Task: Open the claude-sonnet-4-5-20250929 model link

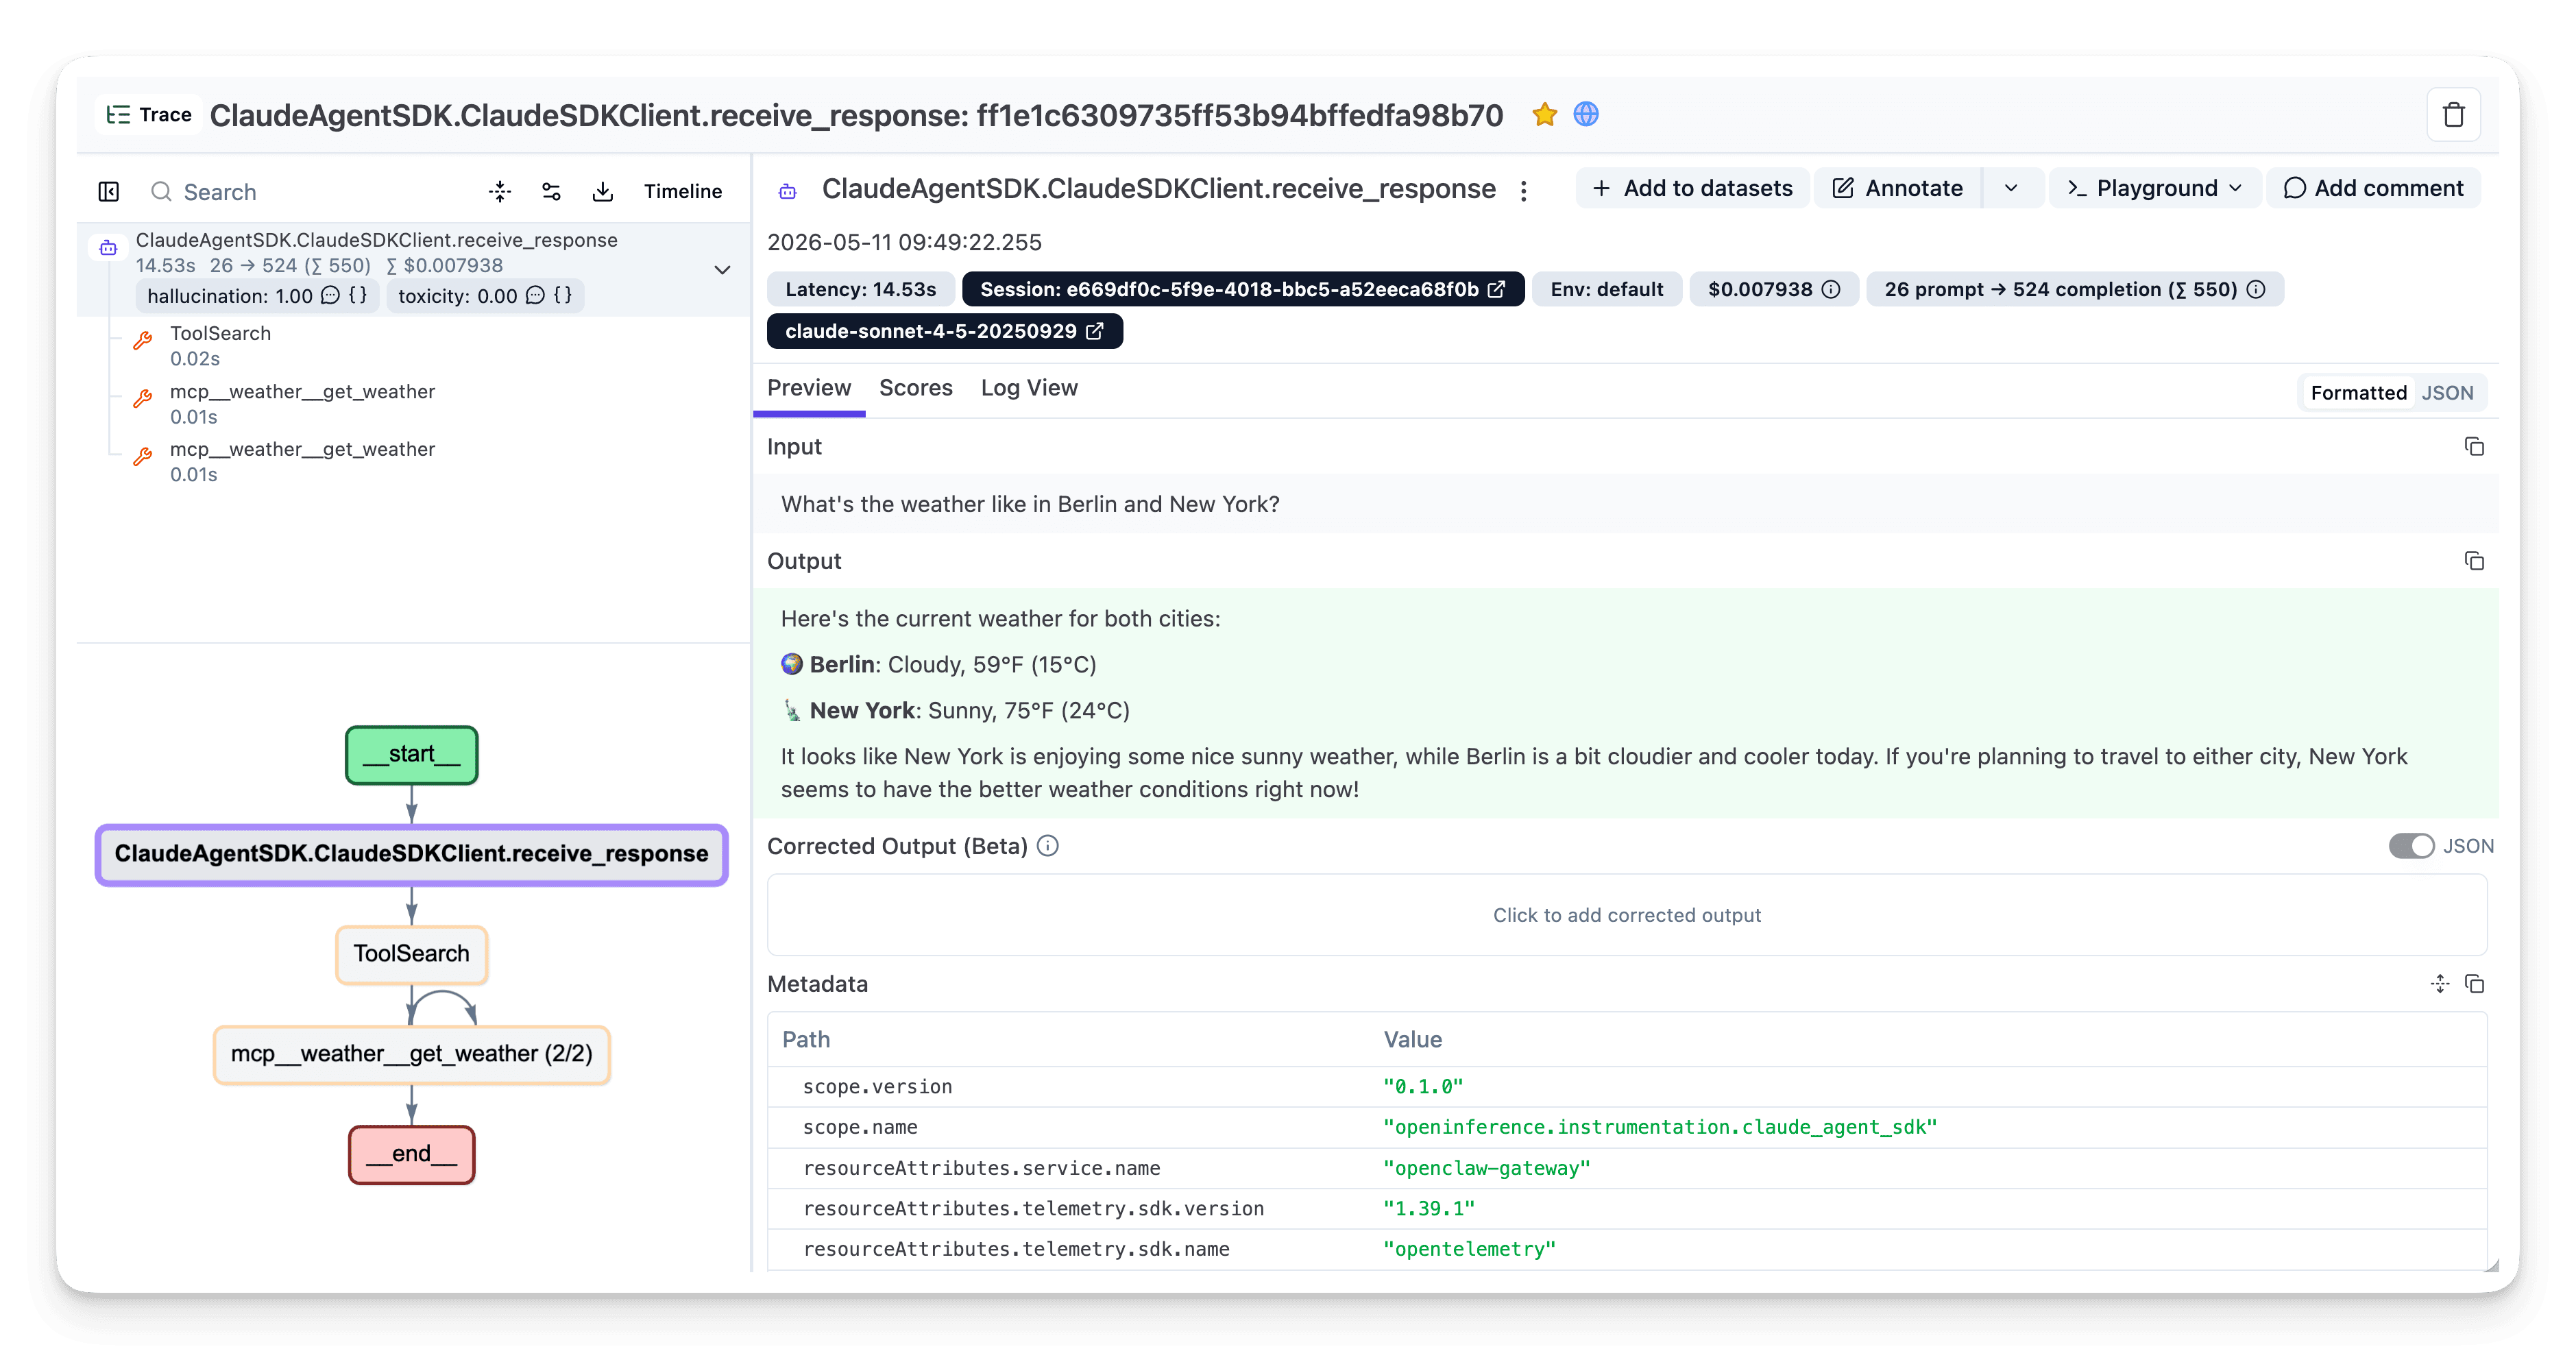Action: click(944, 331)
